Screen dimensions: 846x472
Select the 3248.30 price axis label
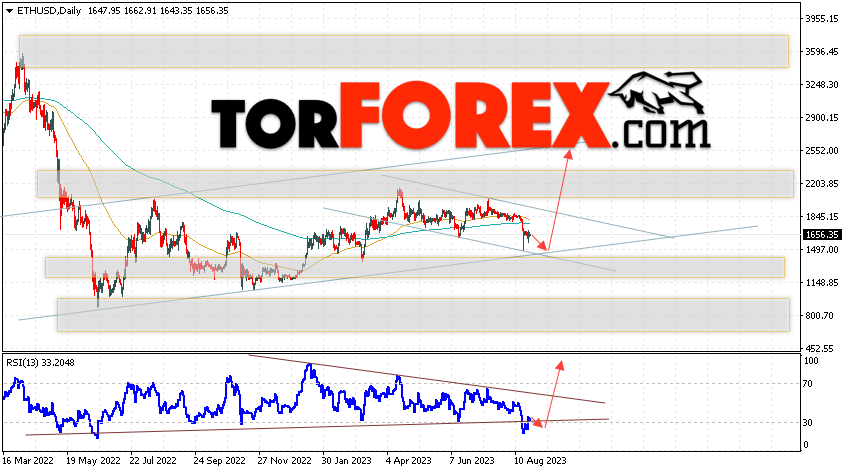click(x=822, y=85)
